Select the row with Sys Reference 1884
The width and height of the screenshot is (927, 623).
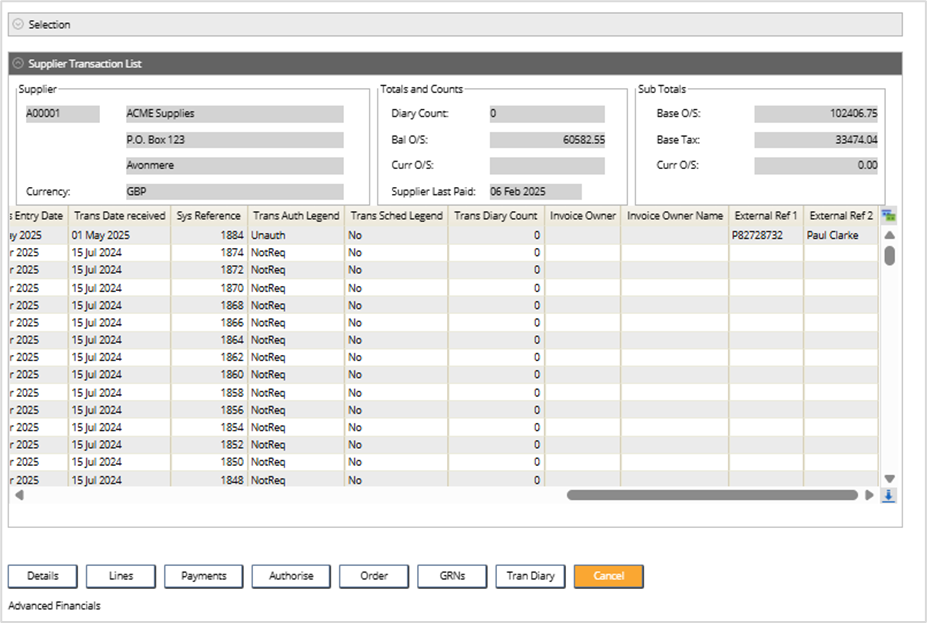point(443,235)
